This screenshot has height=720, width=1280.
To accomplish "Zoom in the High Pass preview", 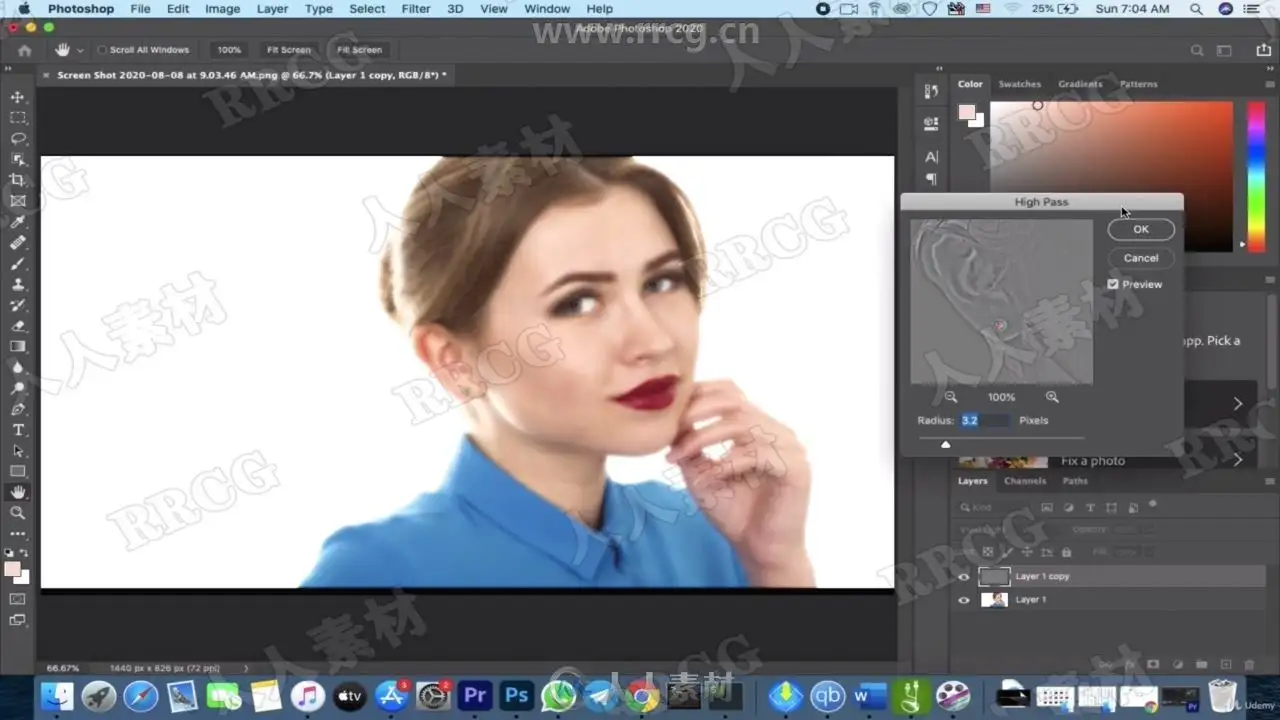I will (1052, 397).
